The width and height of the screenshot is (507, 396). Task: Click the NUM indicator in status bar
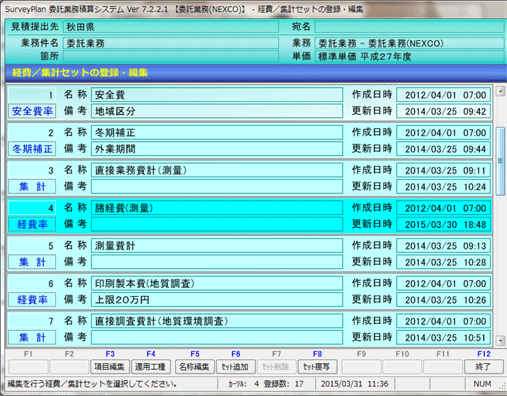482,384
